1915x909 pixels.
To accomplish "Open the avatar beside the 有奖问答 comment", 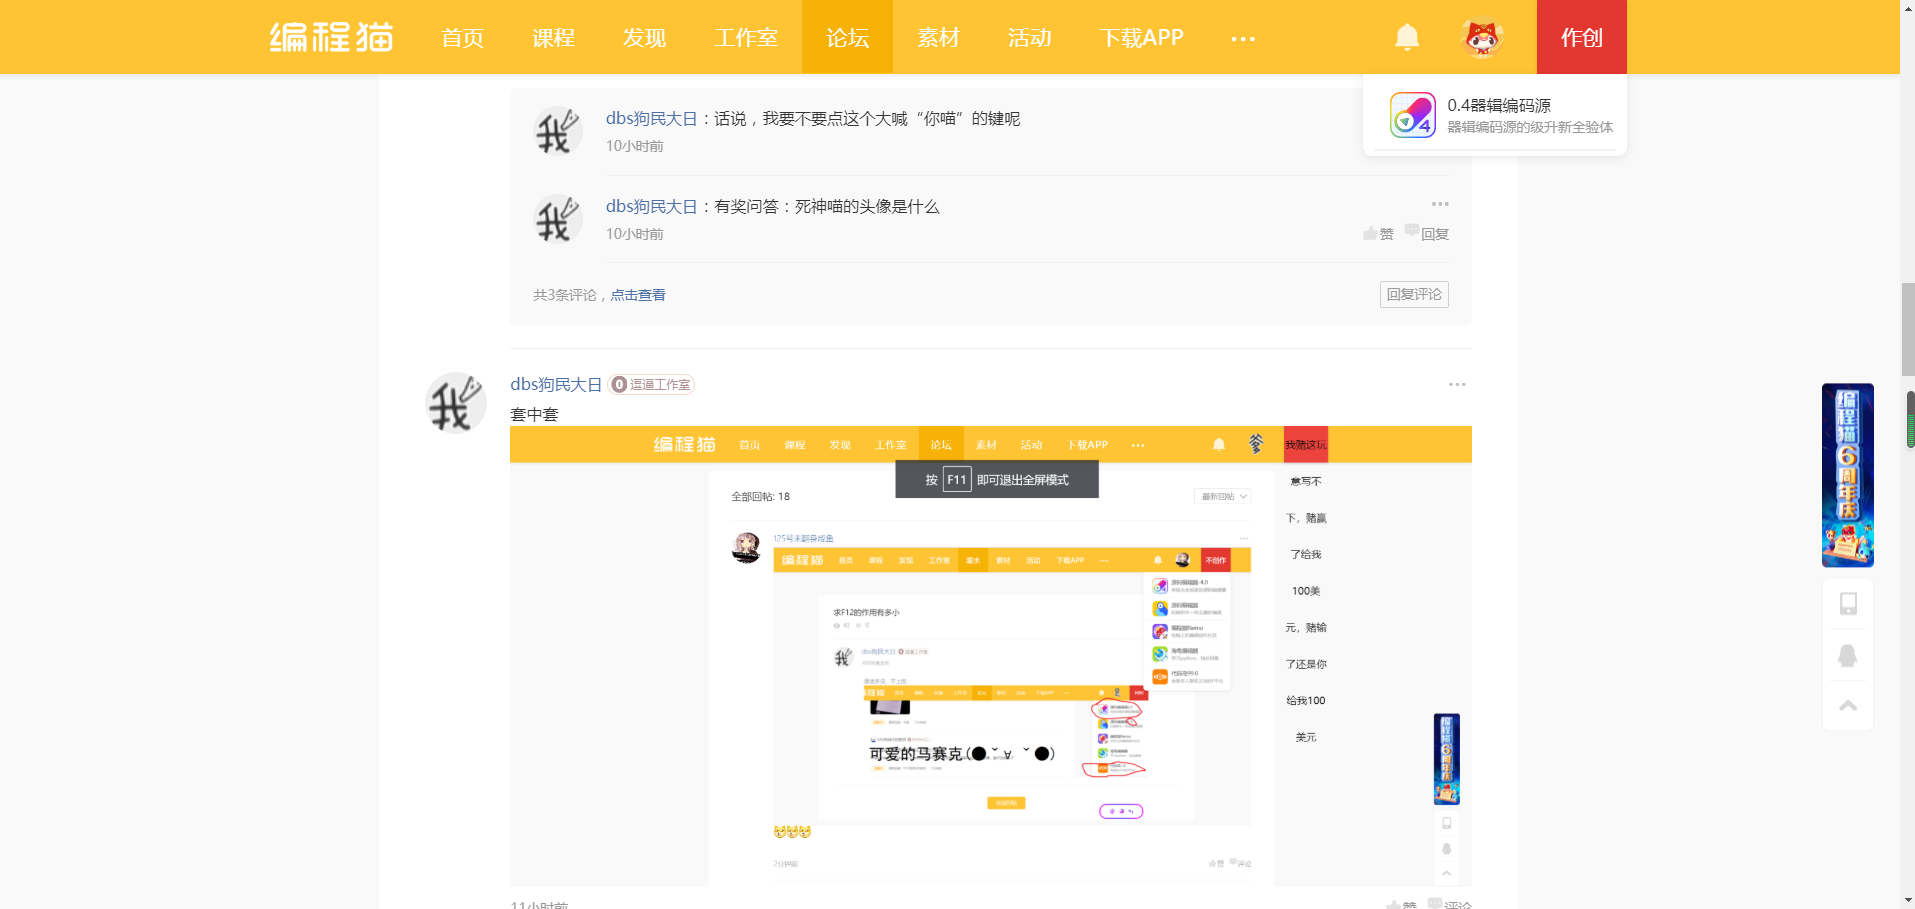I will 557,219.
